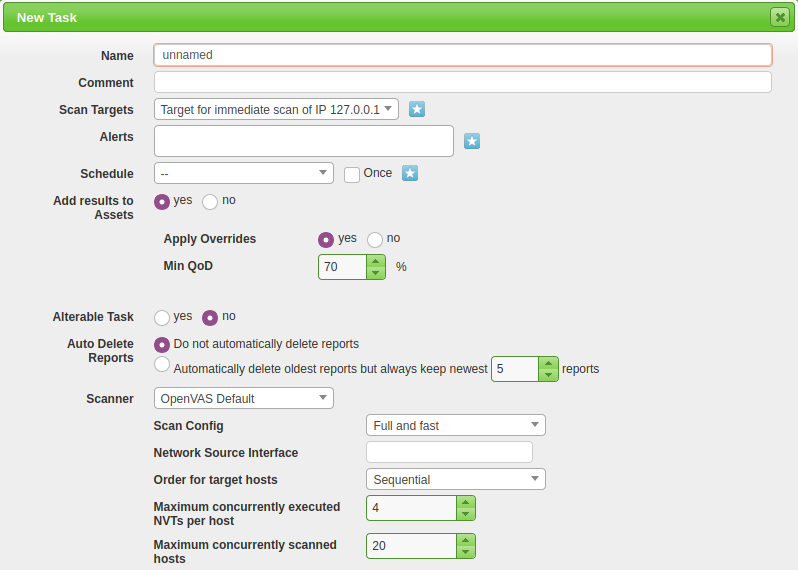
Task: Focus the Network Source Interface field
Action: click(449, 452)
